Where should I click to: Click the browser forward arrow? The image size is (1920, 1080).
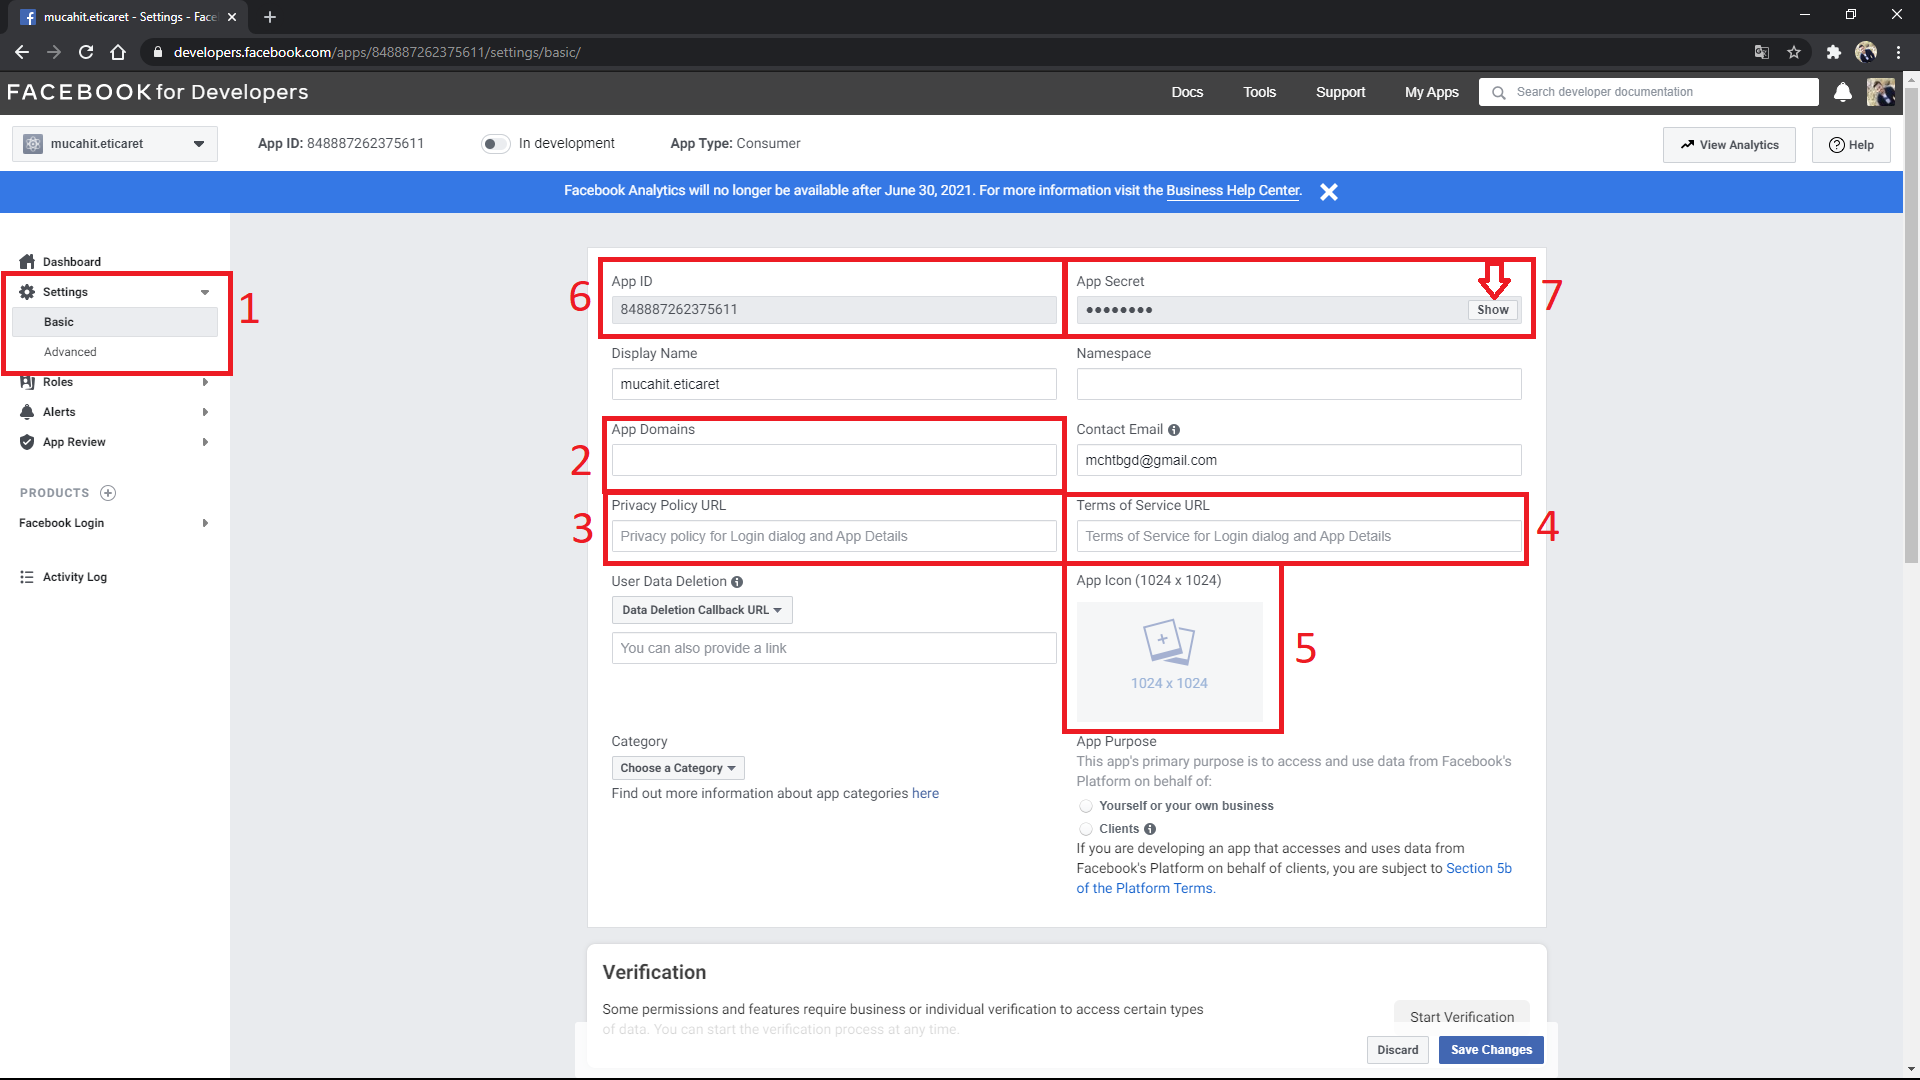54,52
